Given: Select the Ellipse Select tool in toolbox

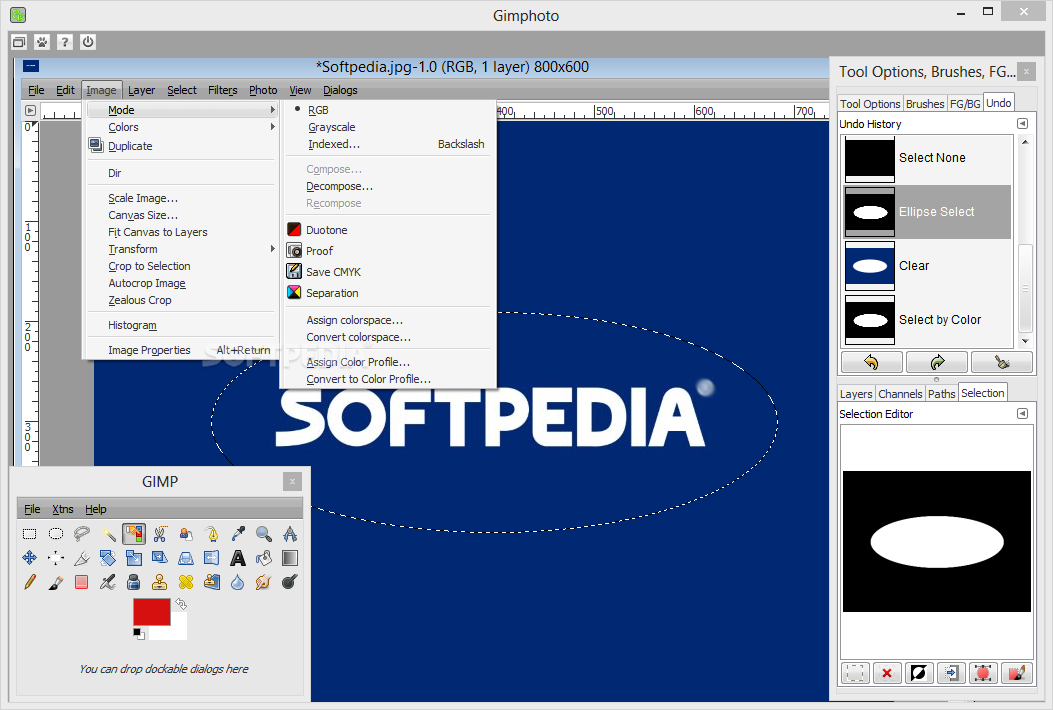Looking at the screenshot, I should pyautogui.click(x=56, y=534).
